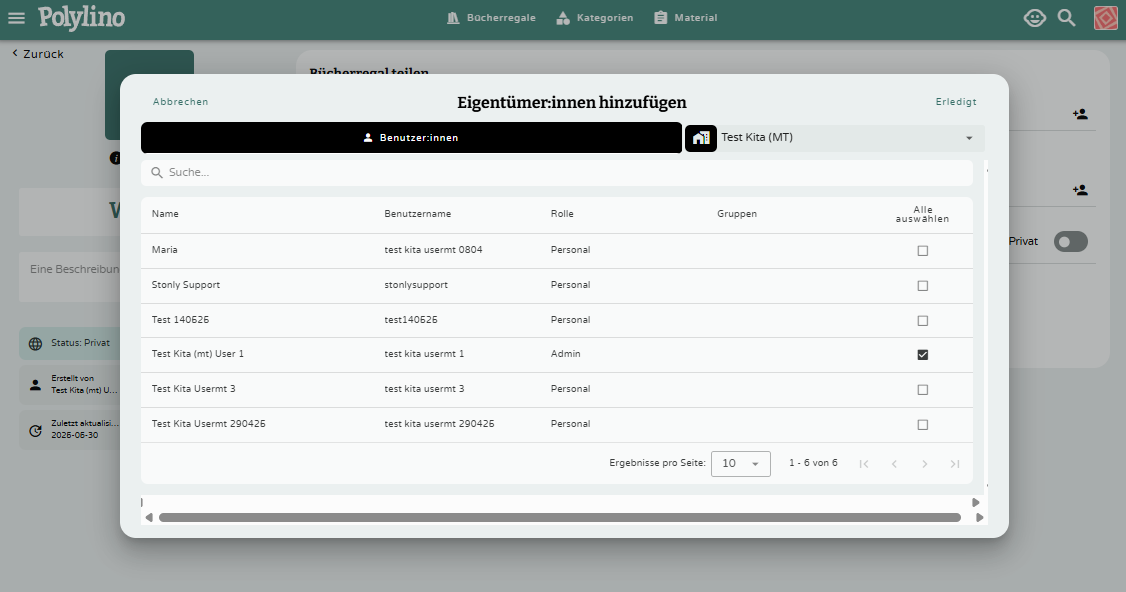Viewport: 1126px width, 592px height.
Task: Click the Eine Beschreibung text field
Action: (70, 277)
